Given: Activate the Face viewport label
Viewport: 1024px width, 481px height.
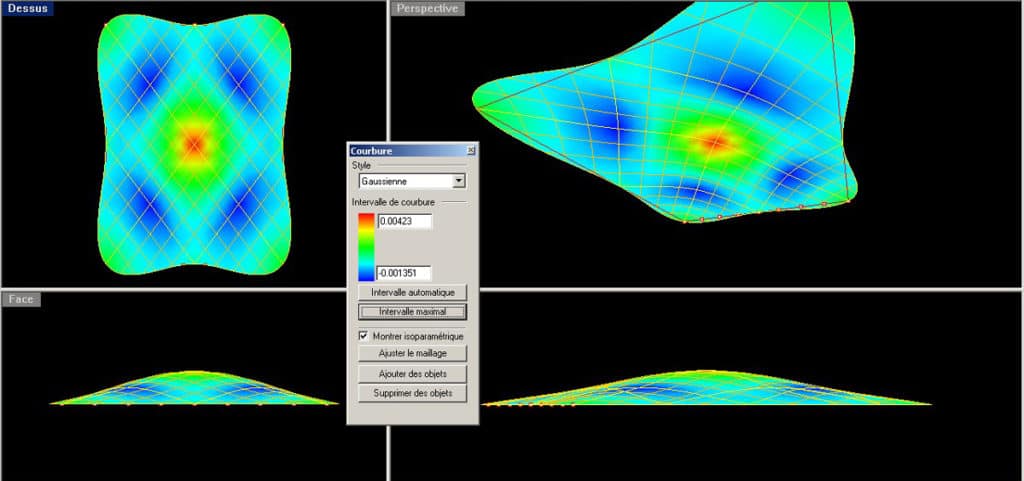Looking at the screenshot, I should click(21, 299).
